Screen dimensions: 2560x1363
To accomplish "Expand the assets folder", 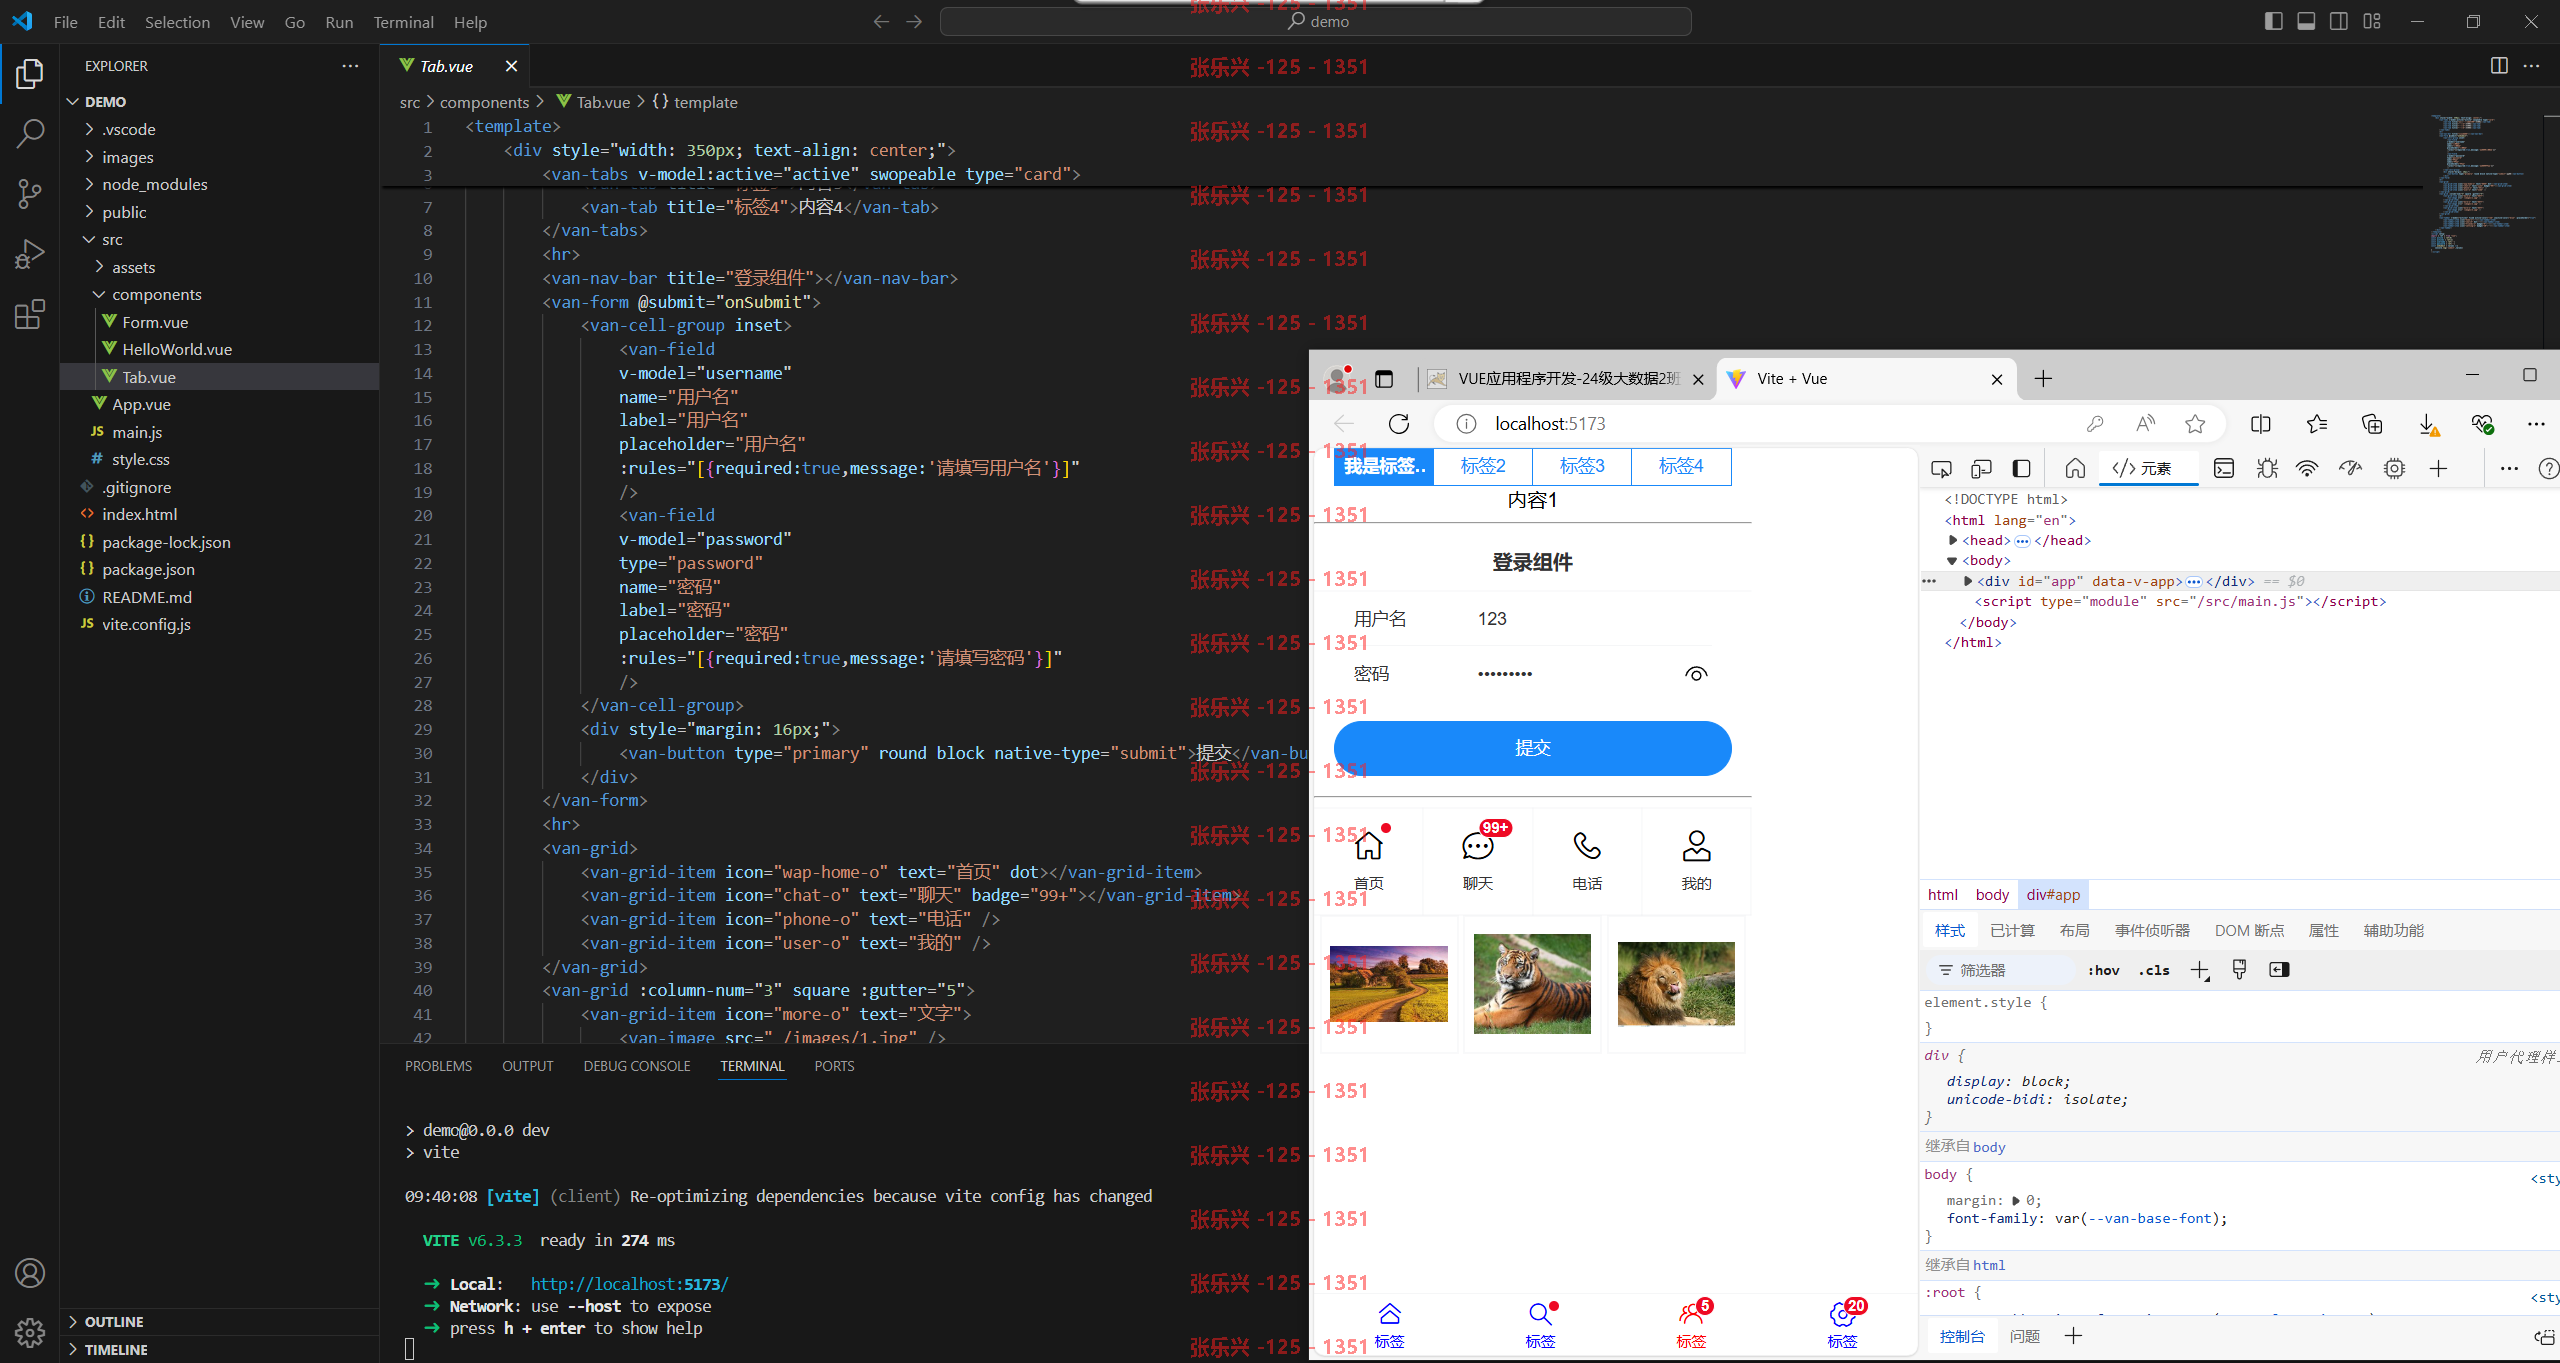I will 100,267.
